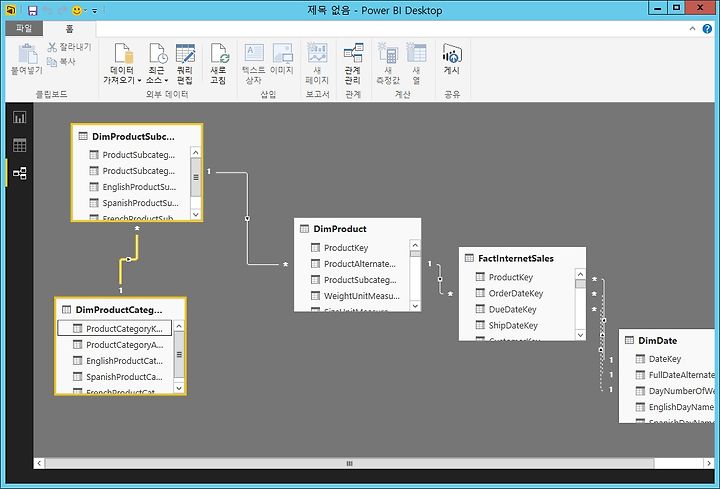This screenshot has width=720, height=489.
Task: Open 데이터 가져오기 get data
Action: [122, 64]
